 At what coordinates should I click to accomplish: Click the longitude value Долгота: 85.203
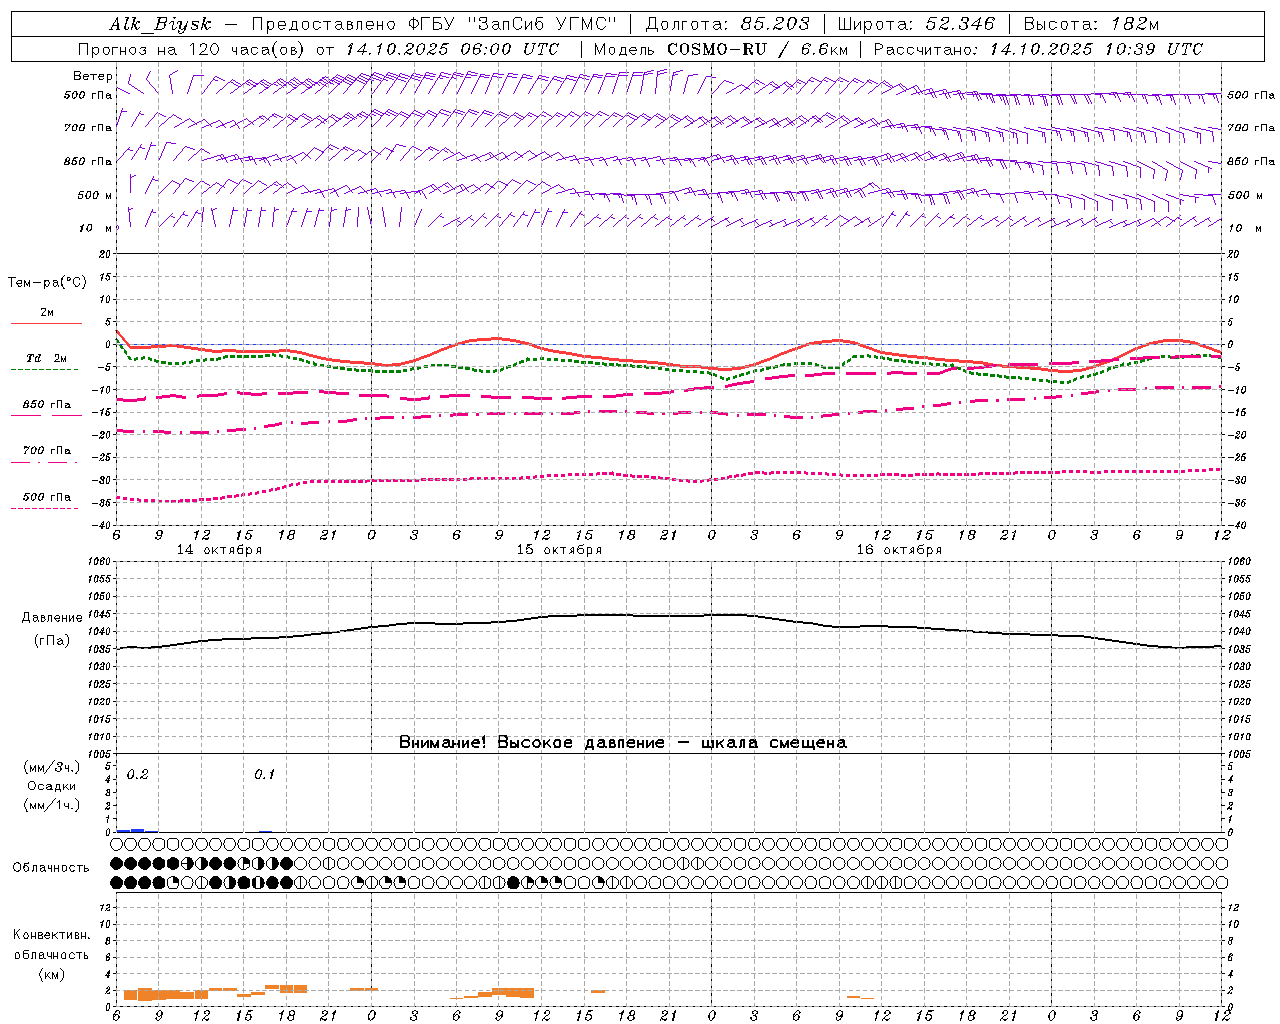coord(727,24)
